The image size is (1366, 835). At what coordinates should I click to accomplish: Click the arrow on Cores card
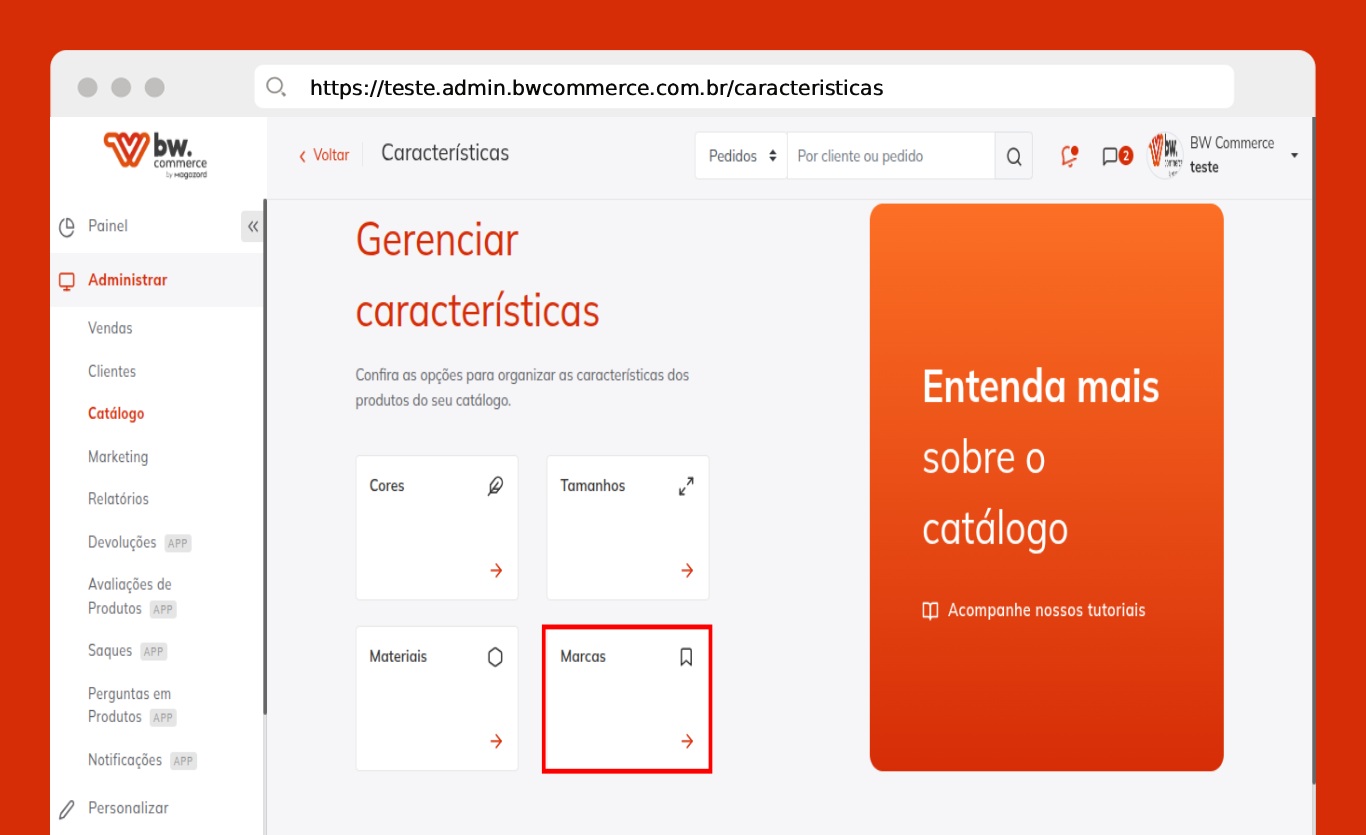(x=496, y=570)
